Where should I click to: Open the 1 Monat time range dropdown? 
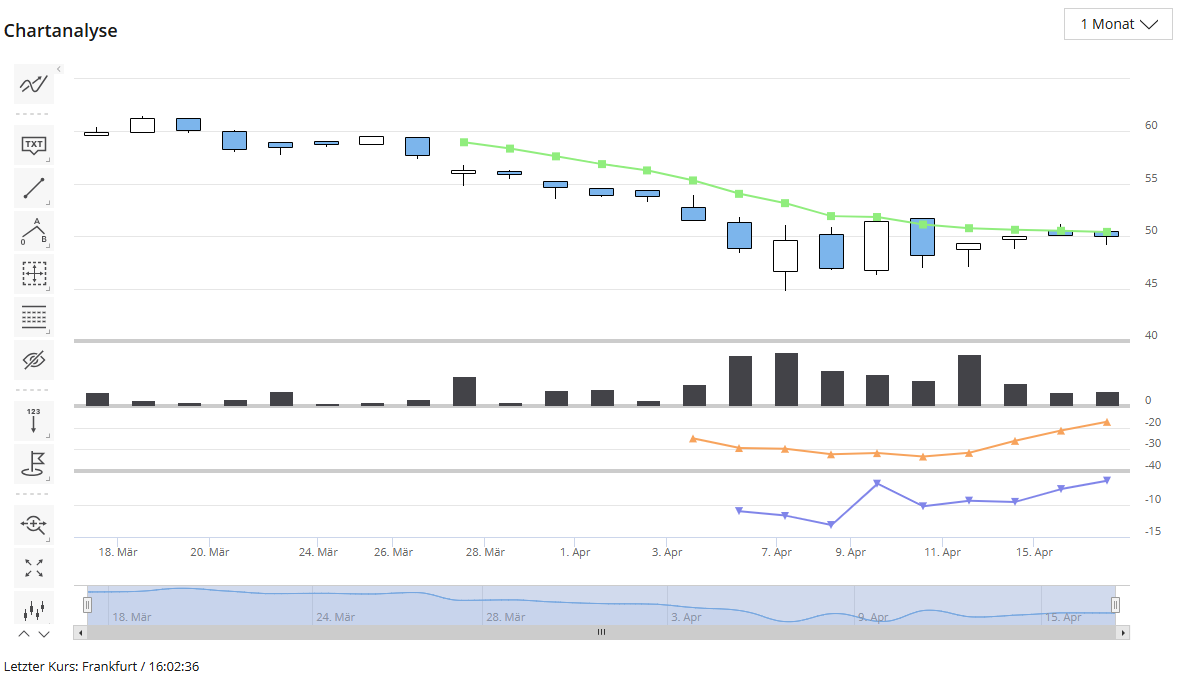coord(1117,24)
